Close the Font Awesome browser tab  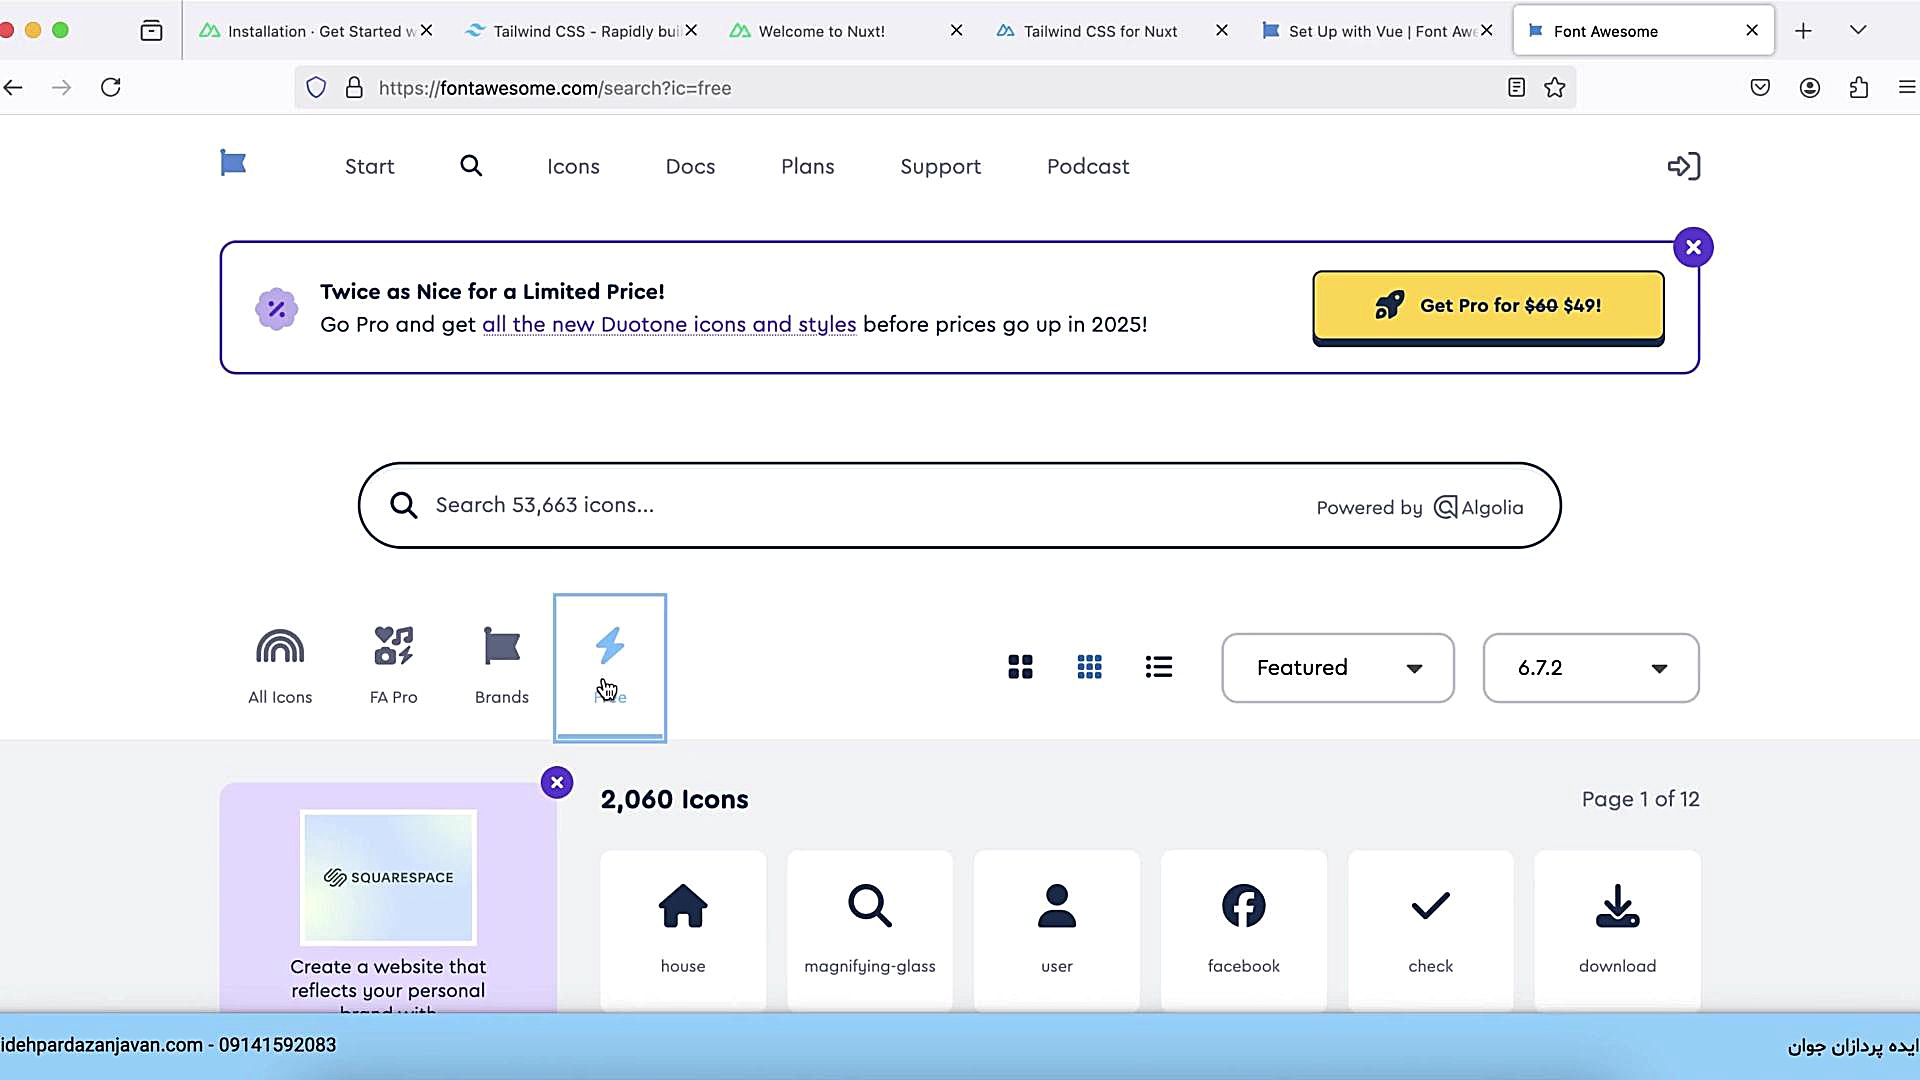(x=1752, y=31)
